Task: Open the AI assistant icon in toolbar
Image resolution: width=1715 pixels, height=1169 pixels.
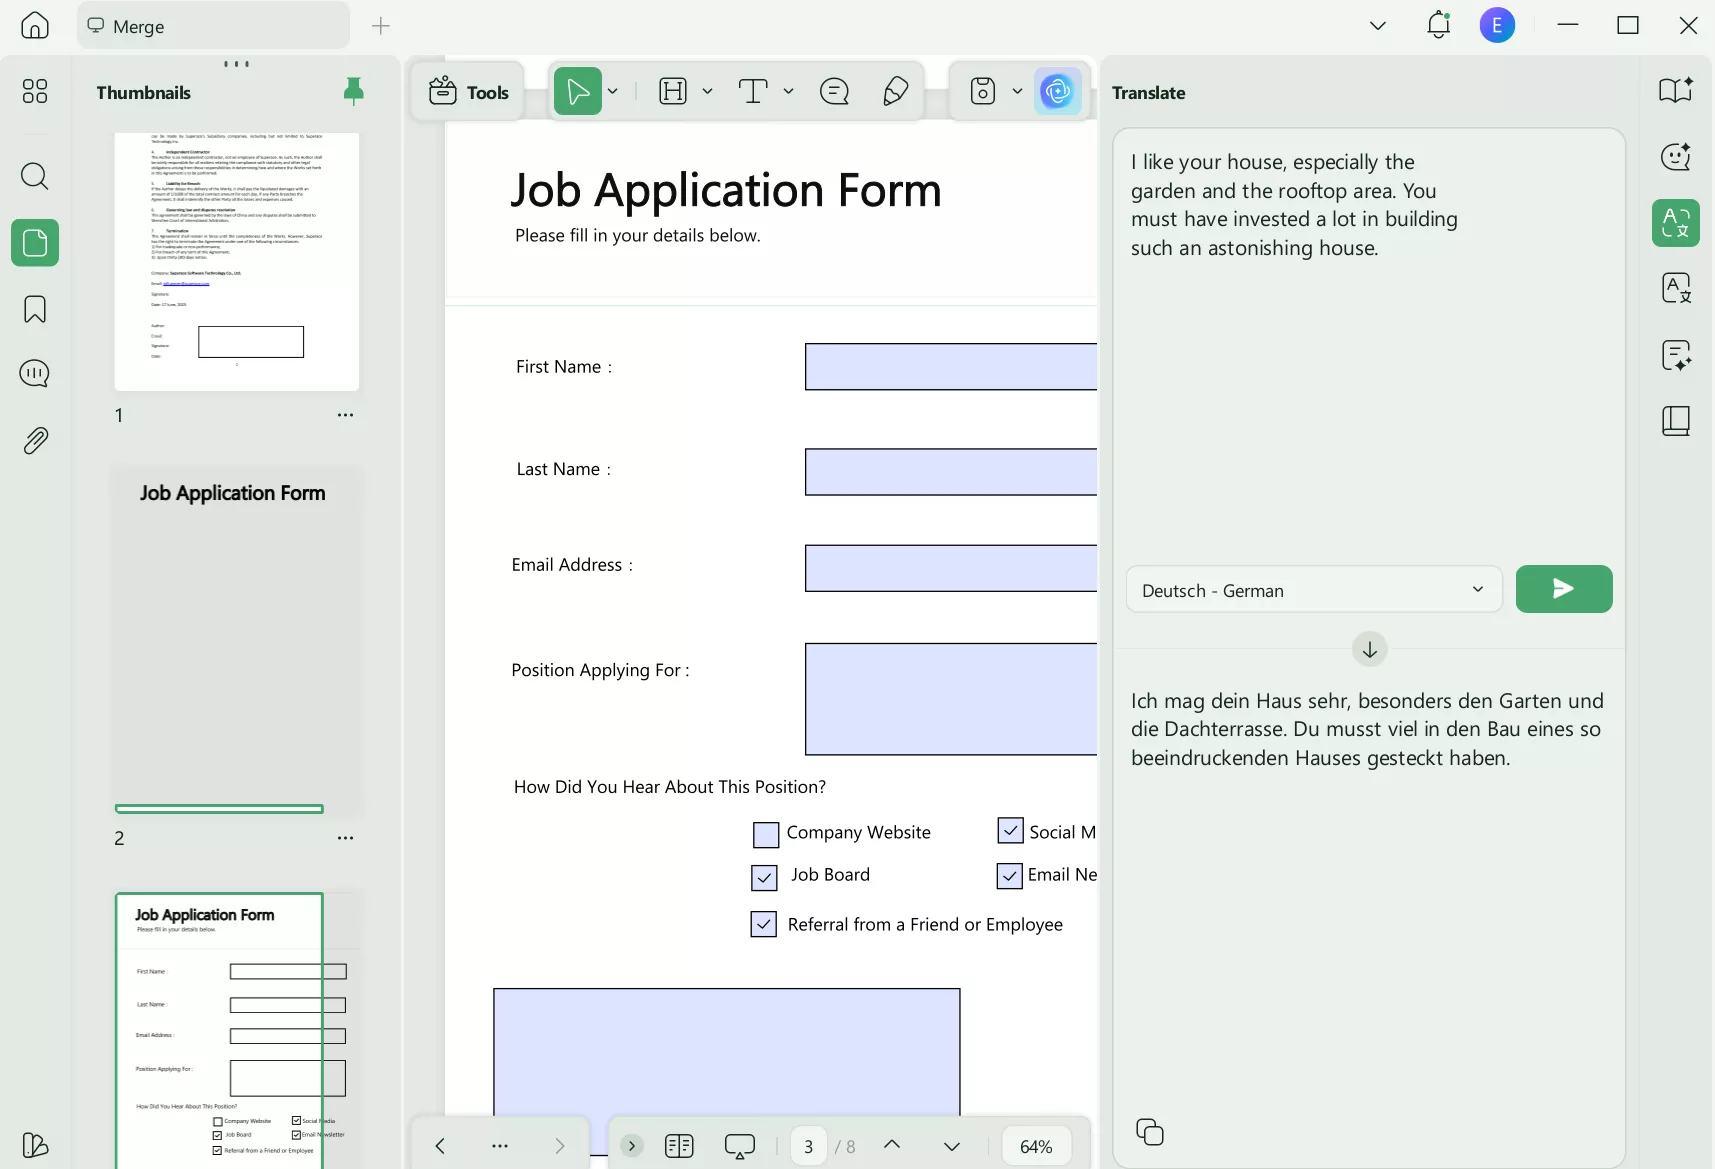Action: coord(1057,91)
